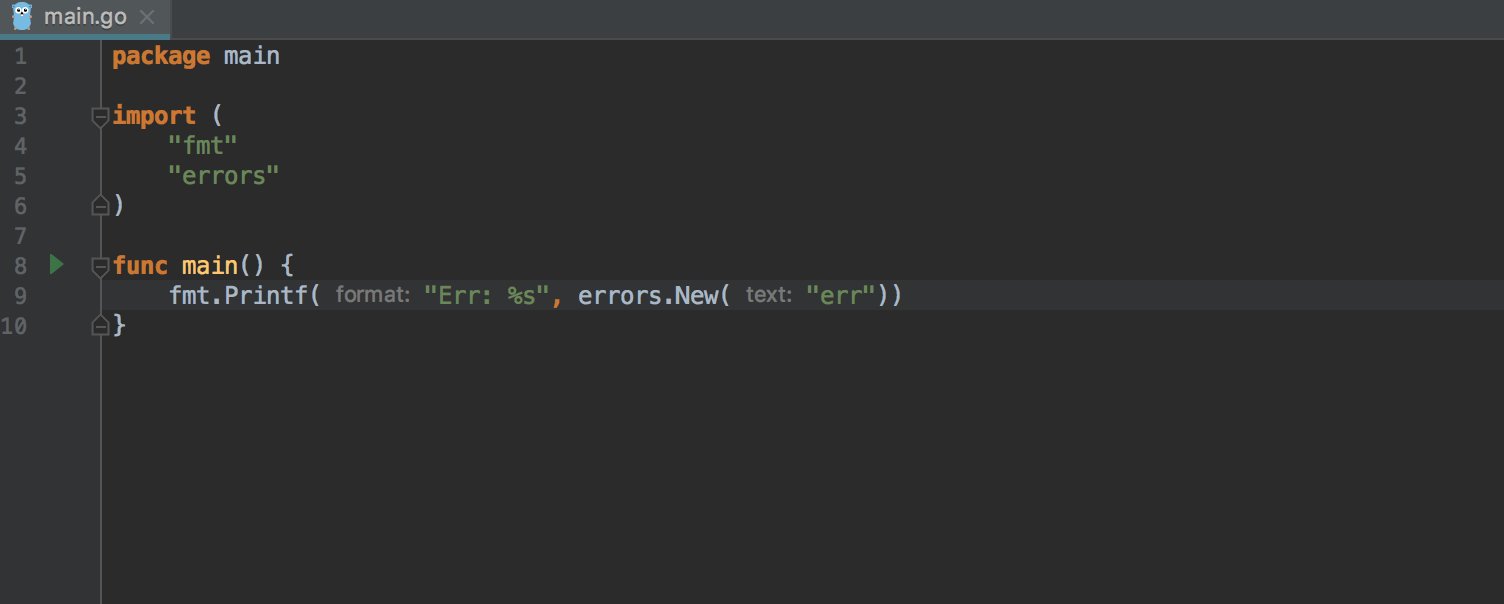Viewport: 1504px width, 604px height.
Task: Click the errors.New call
Action: (x=650, y=296)
